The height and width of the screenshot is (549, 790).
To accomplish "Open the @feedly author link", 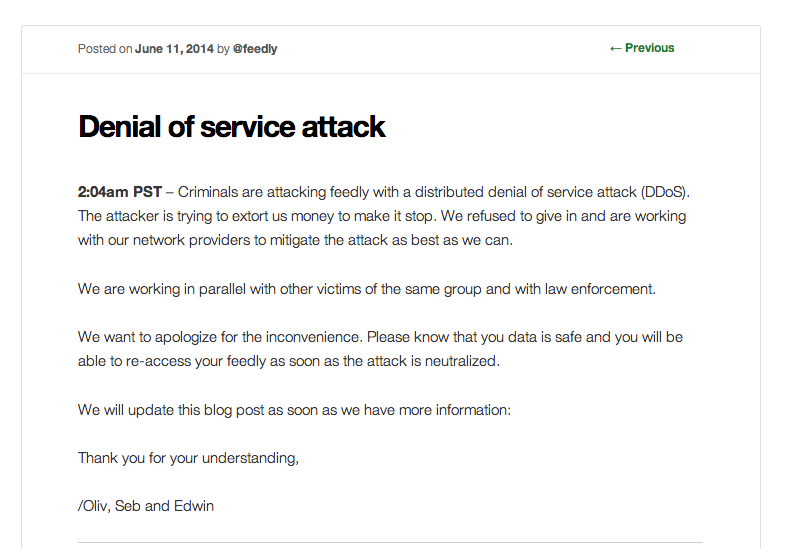I will pos(255,49).
